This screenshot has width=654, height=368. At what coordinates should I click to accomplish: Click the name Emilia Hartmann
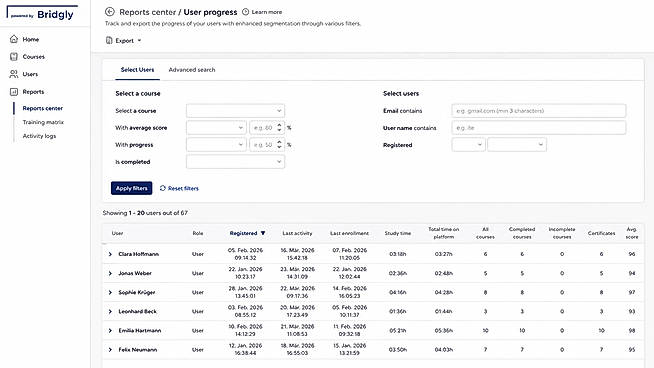(x=139, y=330)
